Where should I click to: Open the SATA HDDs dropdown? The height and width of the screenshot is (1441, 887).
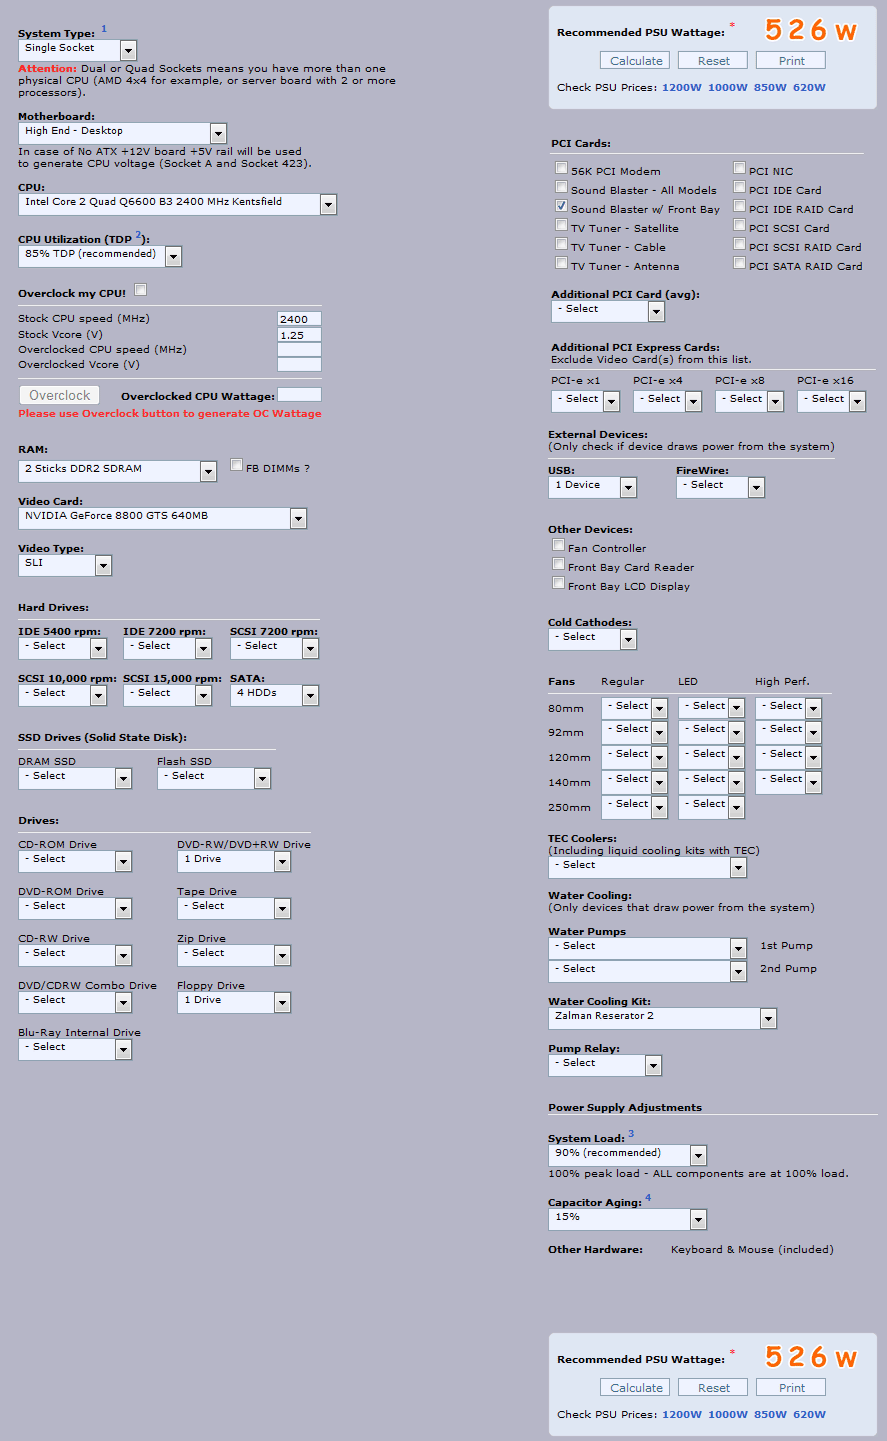(x=274, y=695)
